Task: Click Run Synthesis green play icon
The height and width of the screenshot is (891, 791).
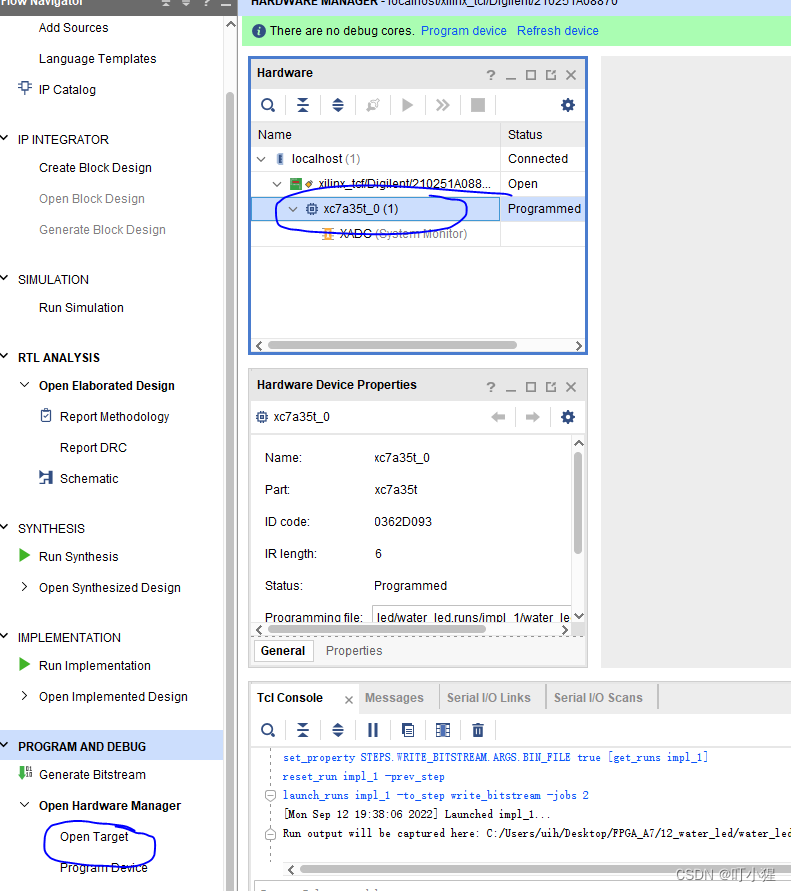Action: (x=24, y=555)
